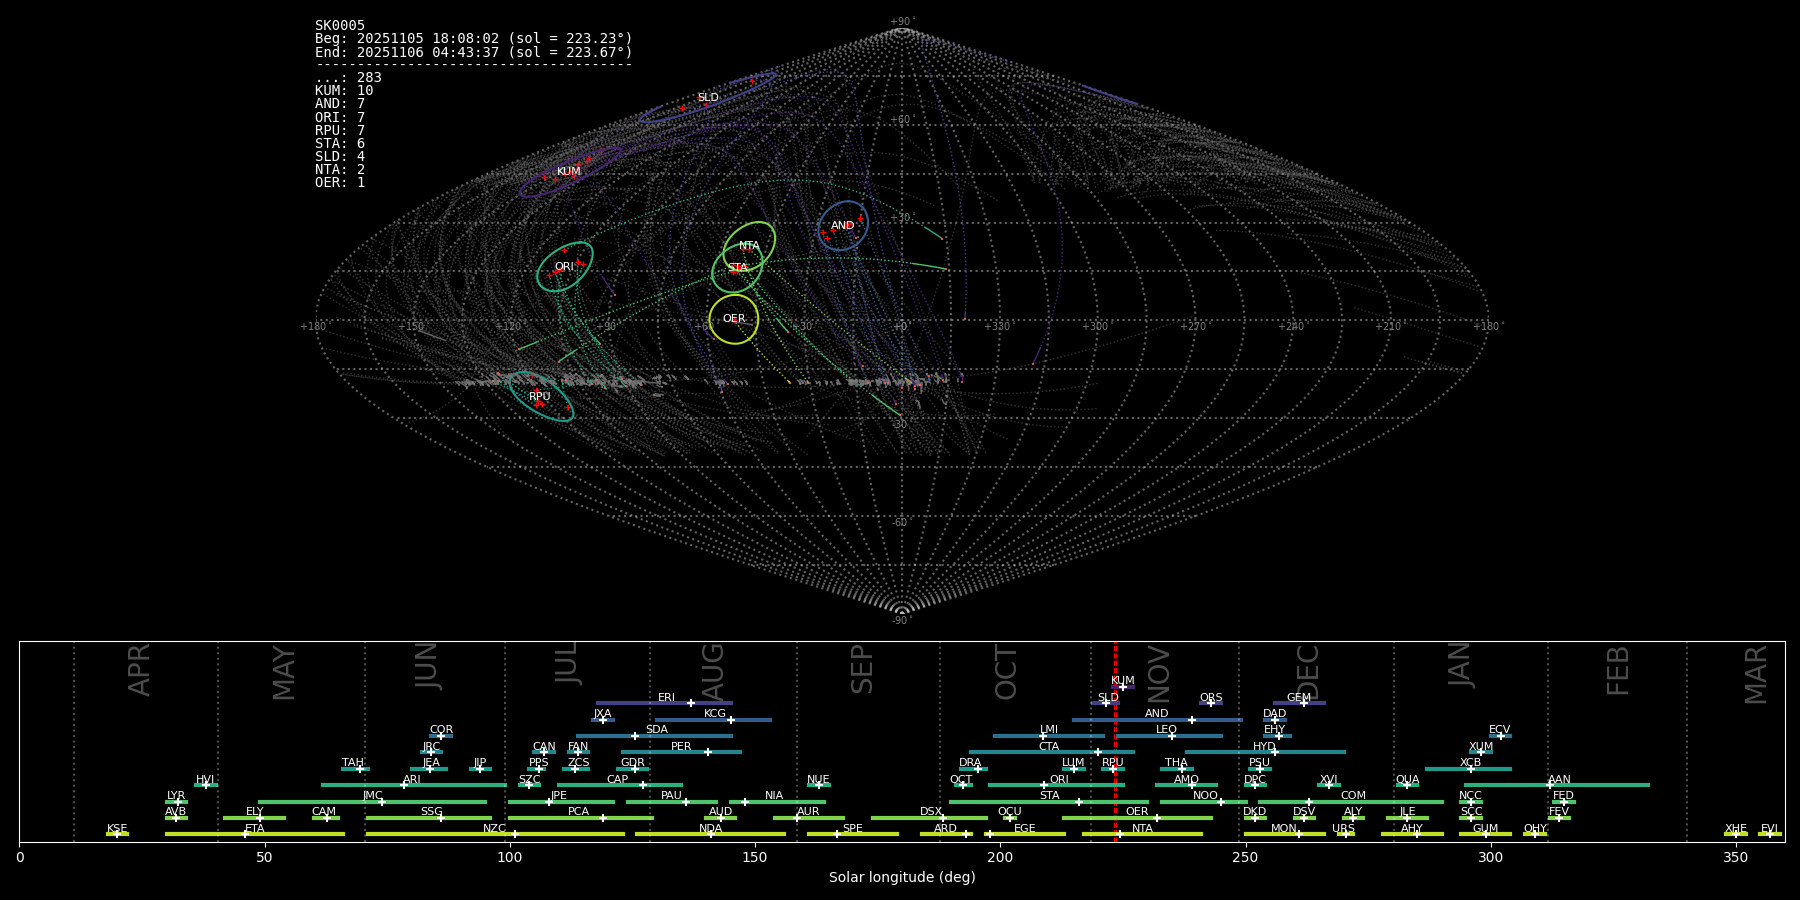This screenshot has height=900, width=1800.
Task: Click the KUM radiant label on the sky map
Action: pyautogui.click(x=568, y=172)
